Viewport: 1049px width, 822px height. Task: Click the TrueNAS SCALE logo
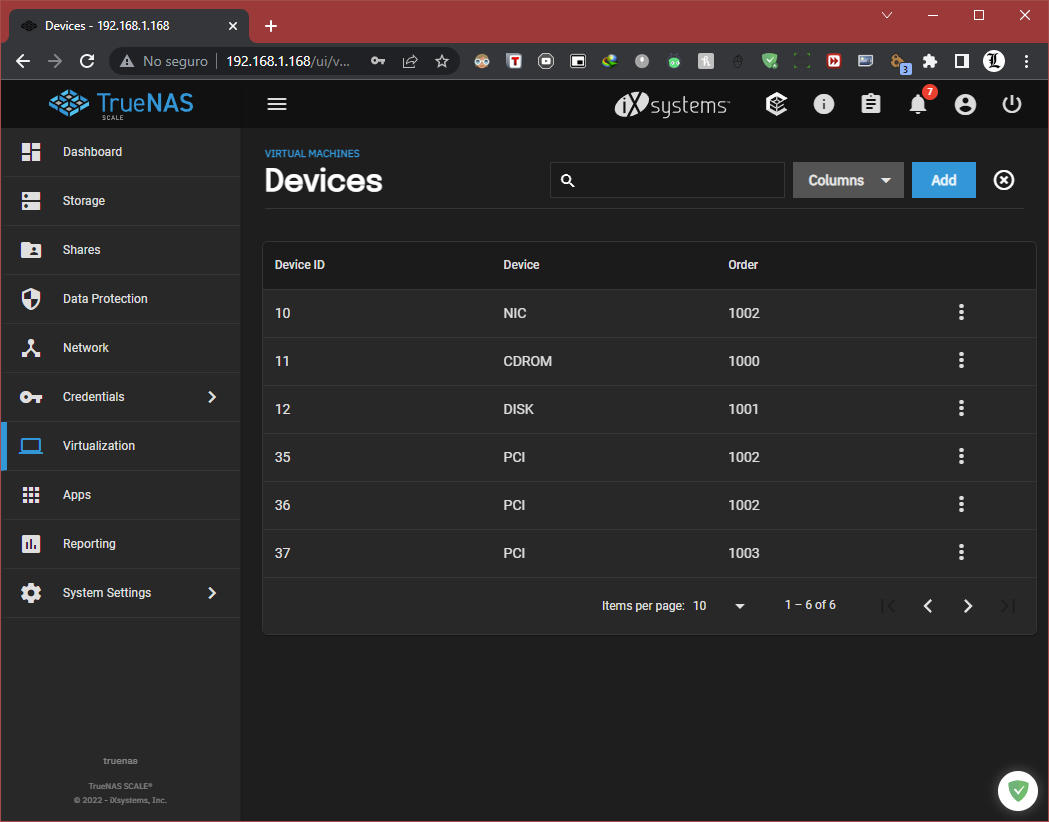121,104
